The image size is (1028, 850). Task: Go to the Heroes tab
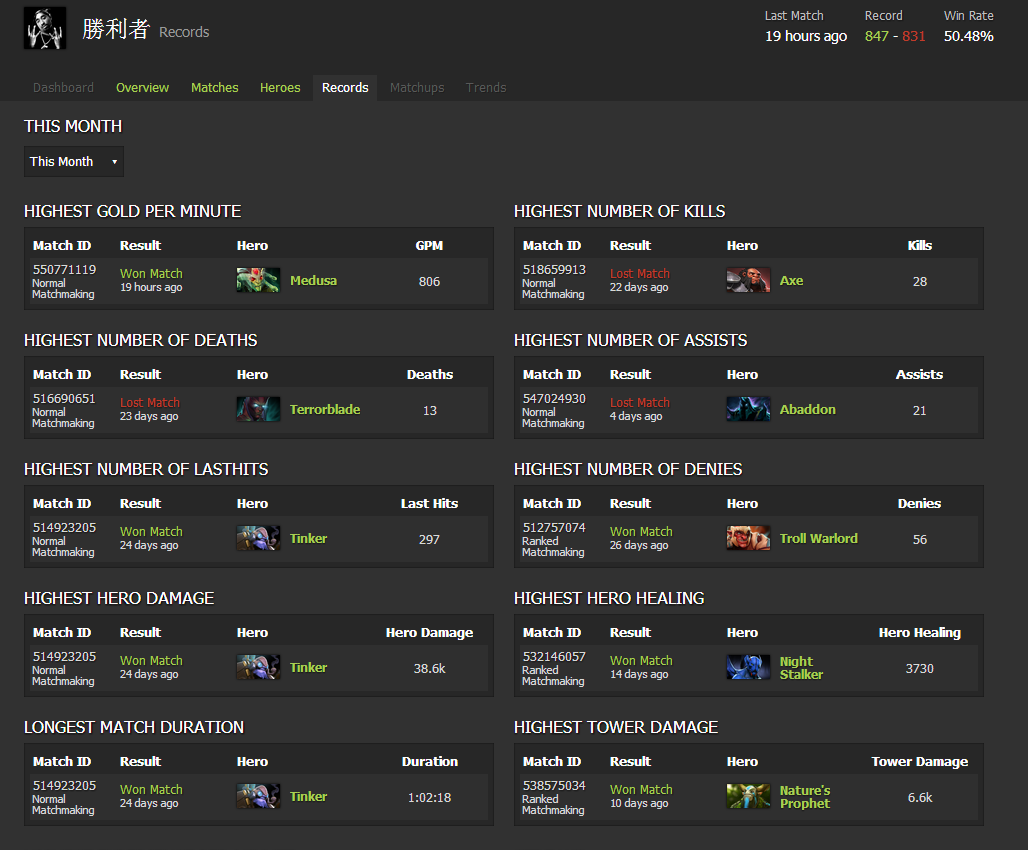pos(280,88)
